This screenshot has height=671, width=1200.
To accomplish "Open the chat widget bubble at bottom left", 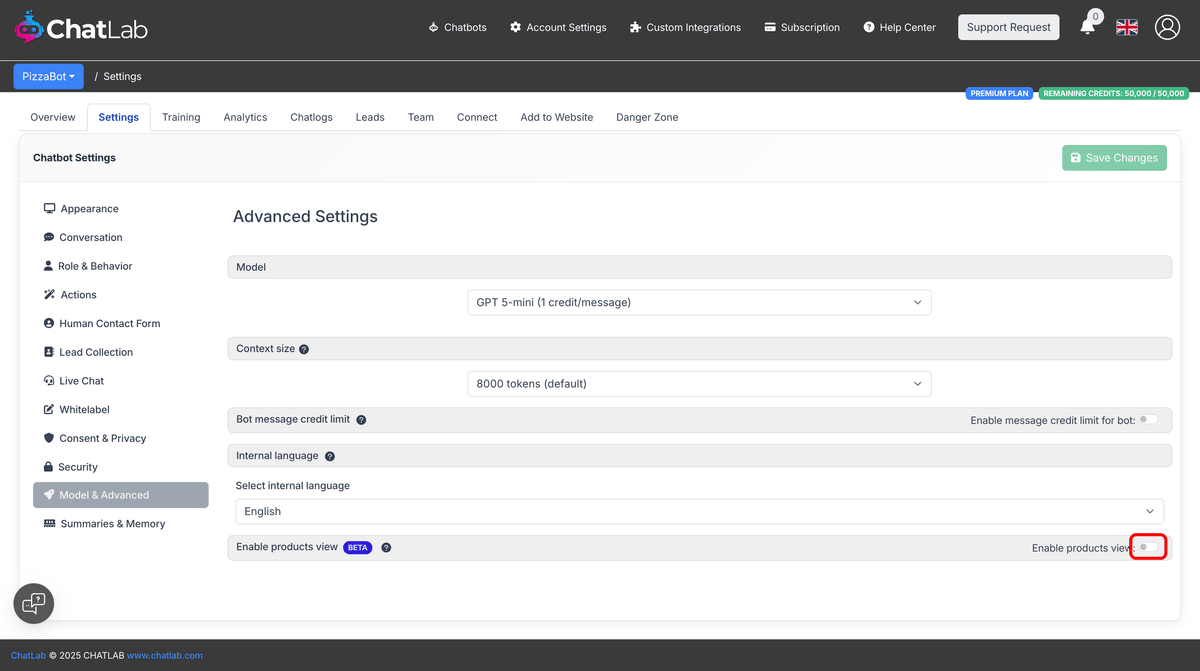I will point(33,603).
